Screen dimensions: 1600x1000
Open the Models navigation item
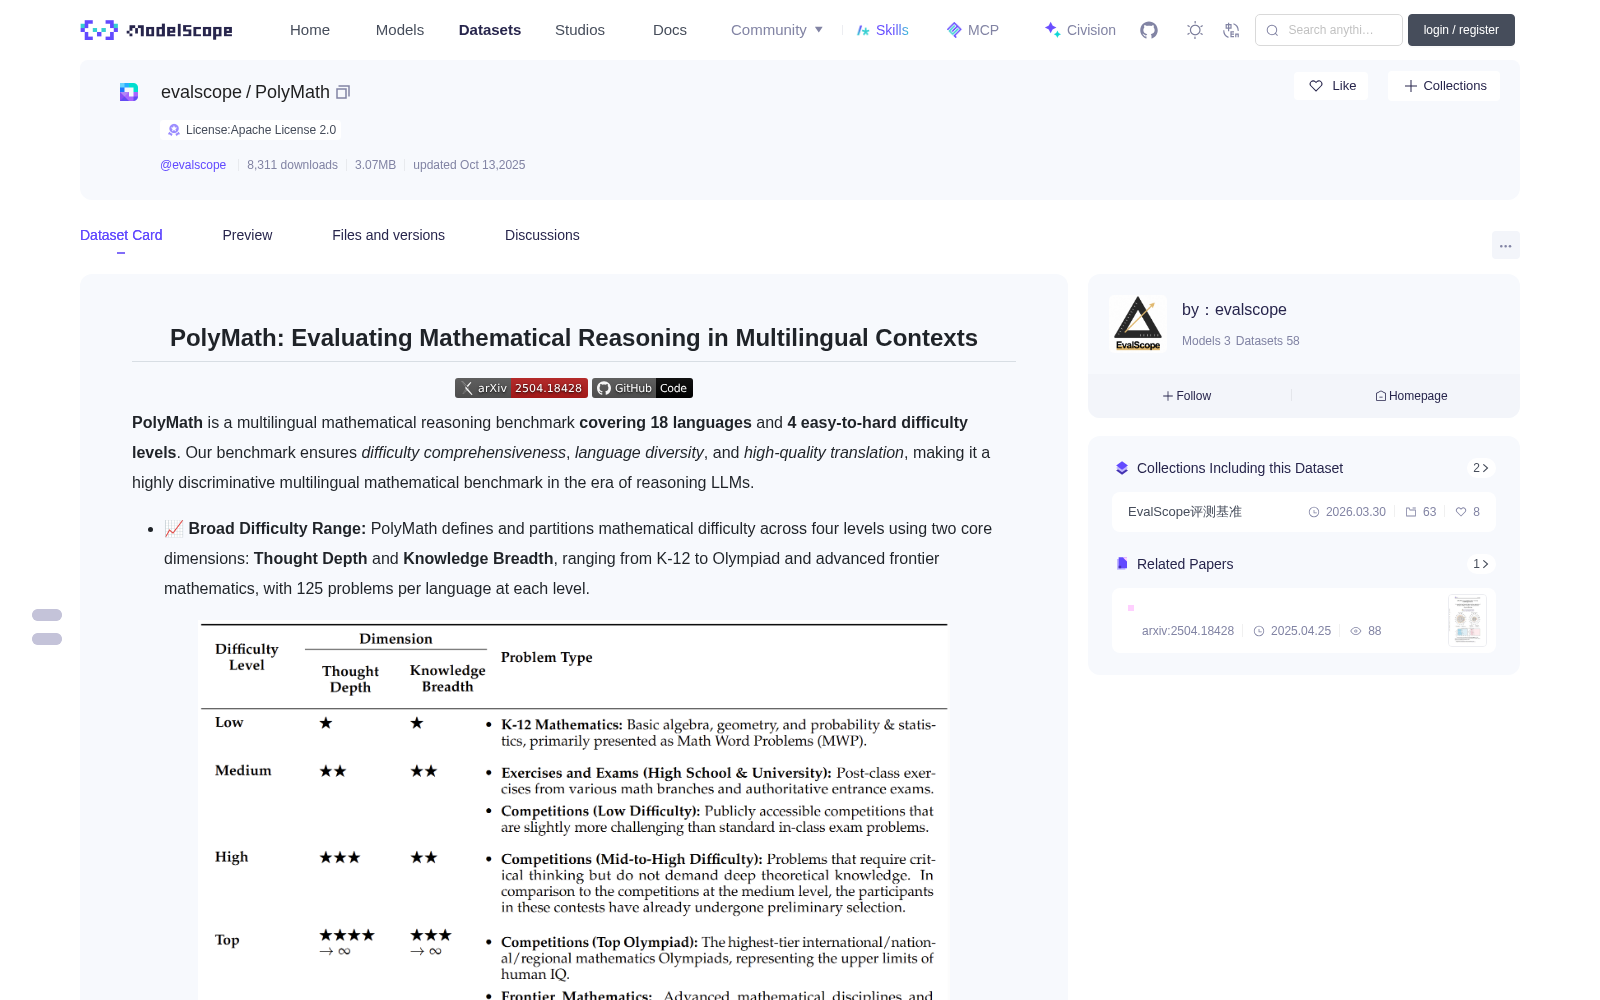(400, 30)
